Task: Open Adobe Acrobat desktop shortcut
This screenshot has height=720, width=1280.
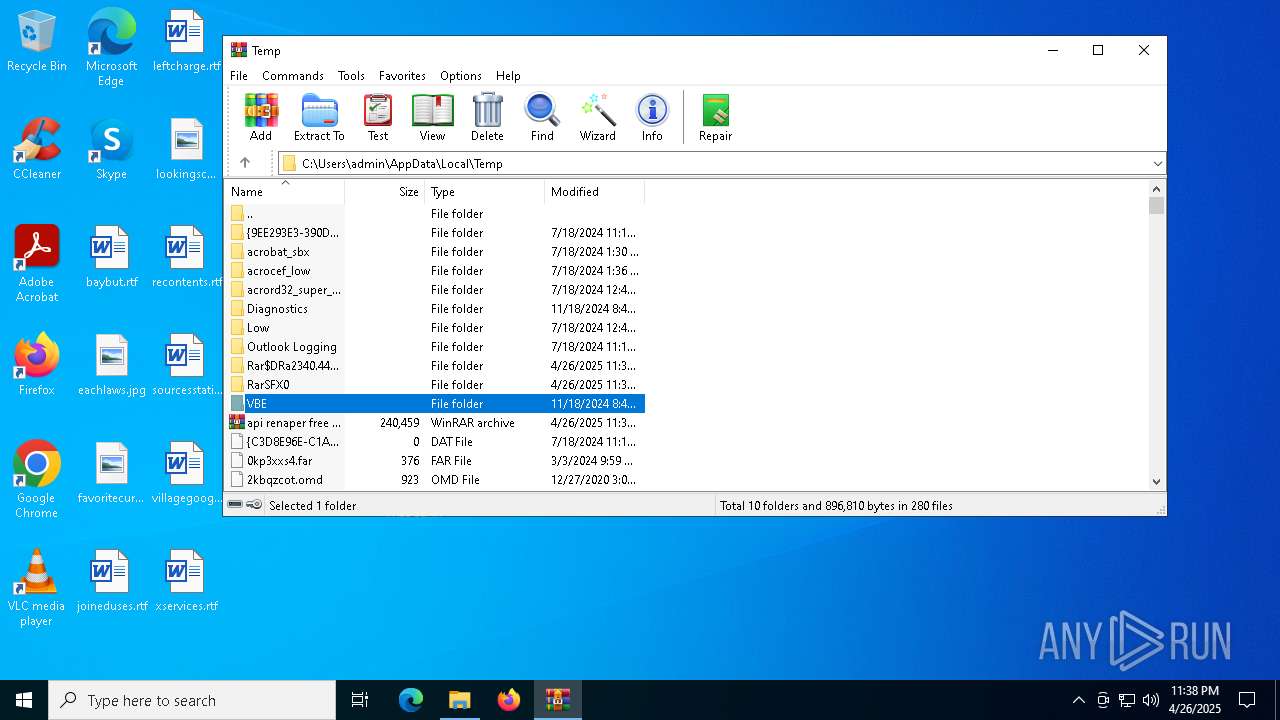Action: pos(37,264)
